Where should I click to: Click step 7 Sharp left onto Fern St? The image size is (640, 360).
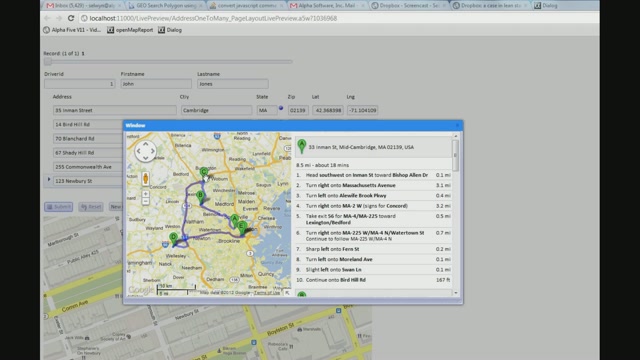pyautogui.click(x=373, y=249)
